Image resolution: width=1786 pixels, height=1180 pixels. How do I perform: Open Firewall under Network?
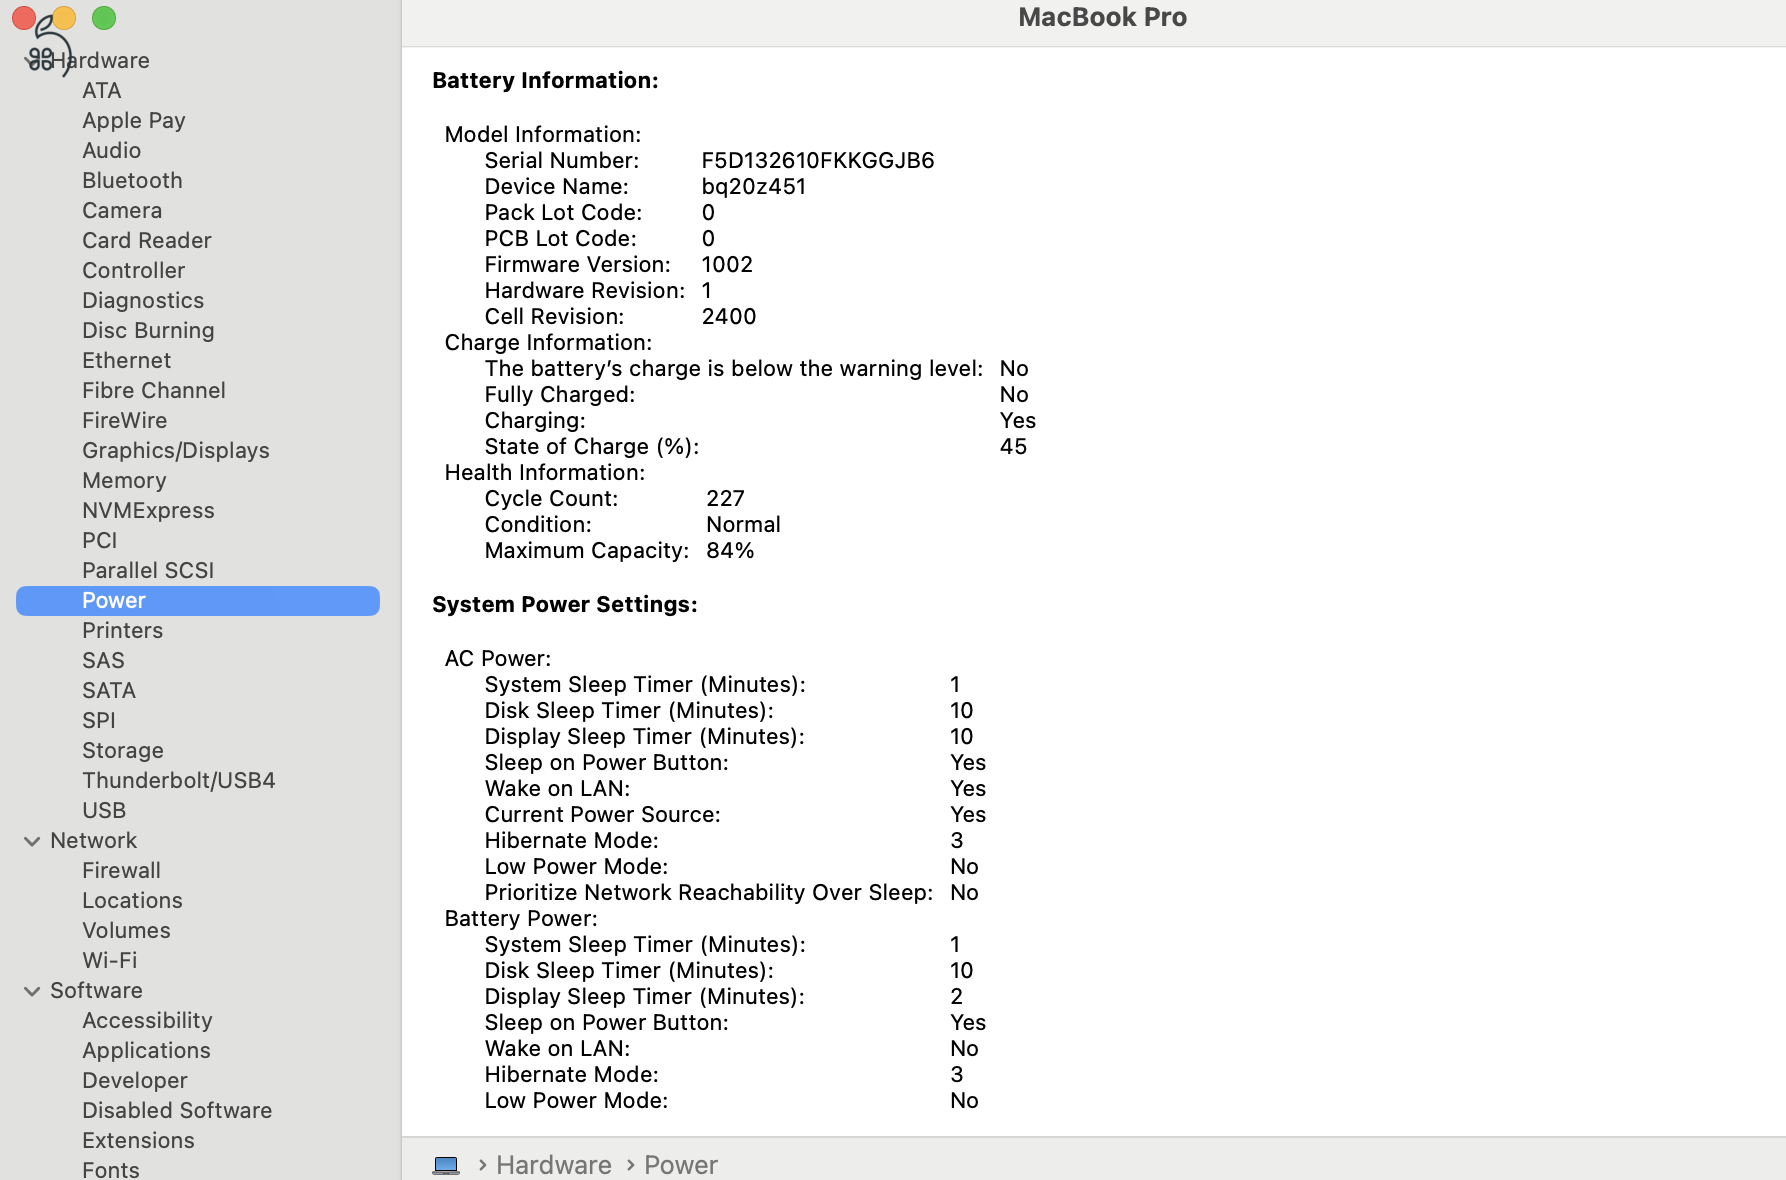[x=122, y=871]
